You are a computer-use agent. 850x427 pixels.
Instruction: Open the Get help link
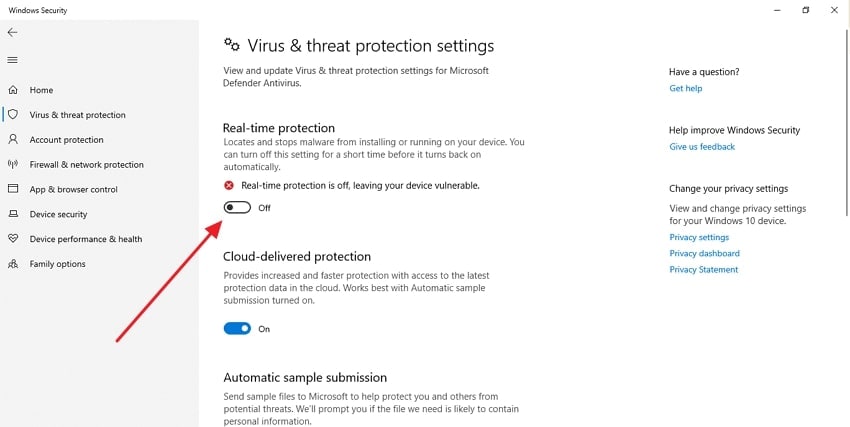point(685,88)
